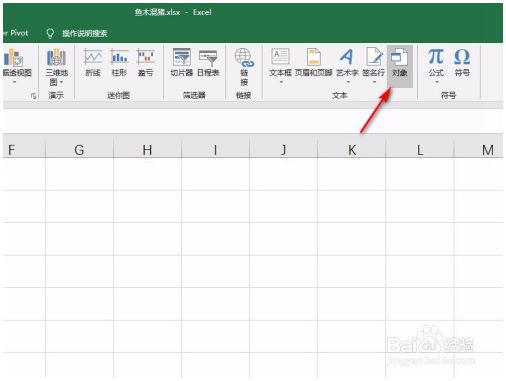Select column I header
Image resolution: width=506 pixels, height=381 pixels.
click(215, 149)
